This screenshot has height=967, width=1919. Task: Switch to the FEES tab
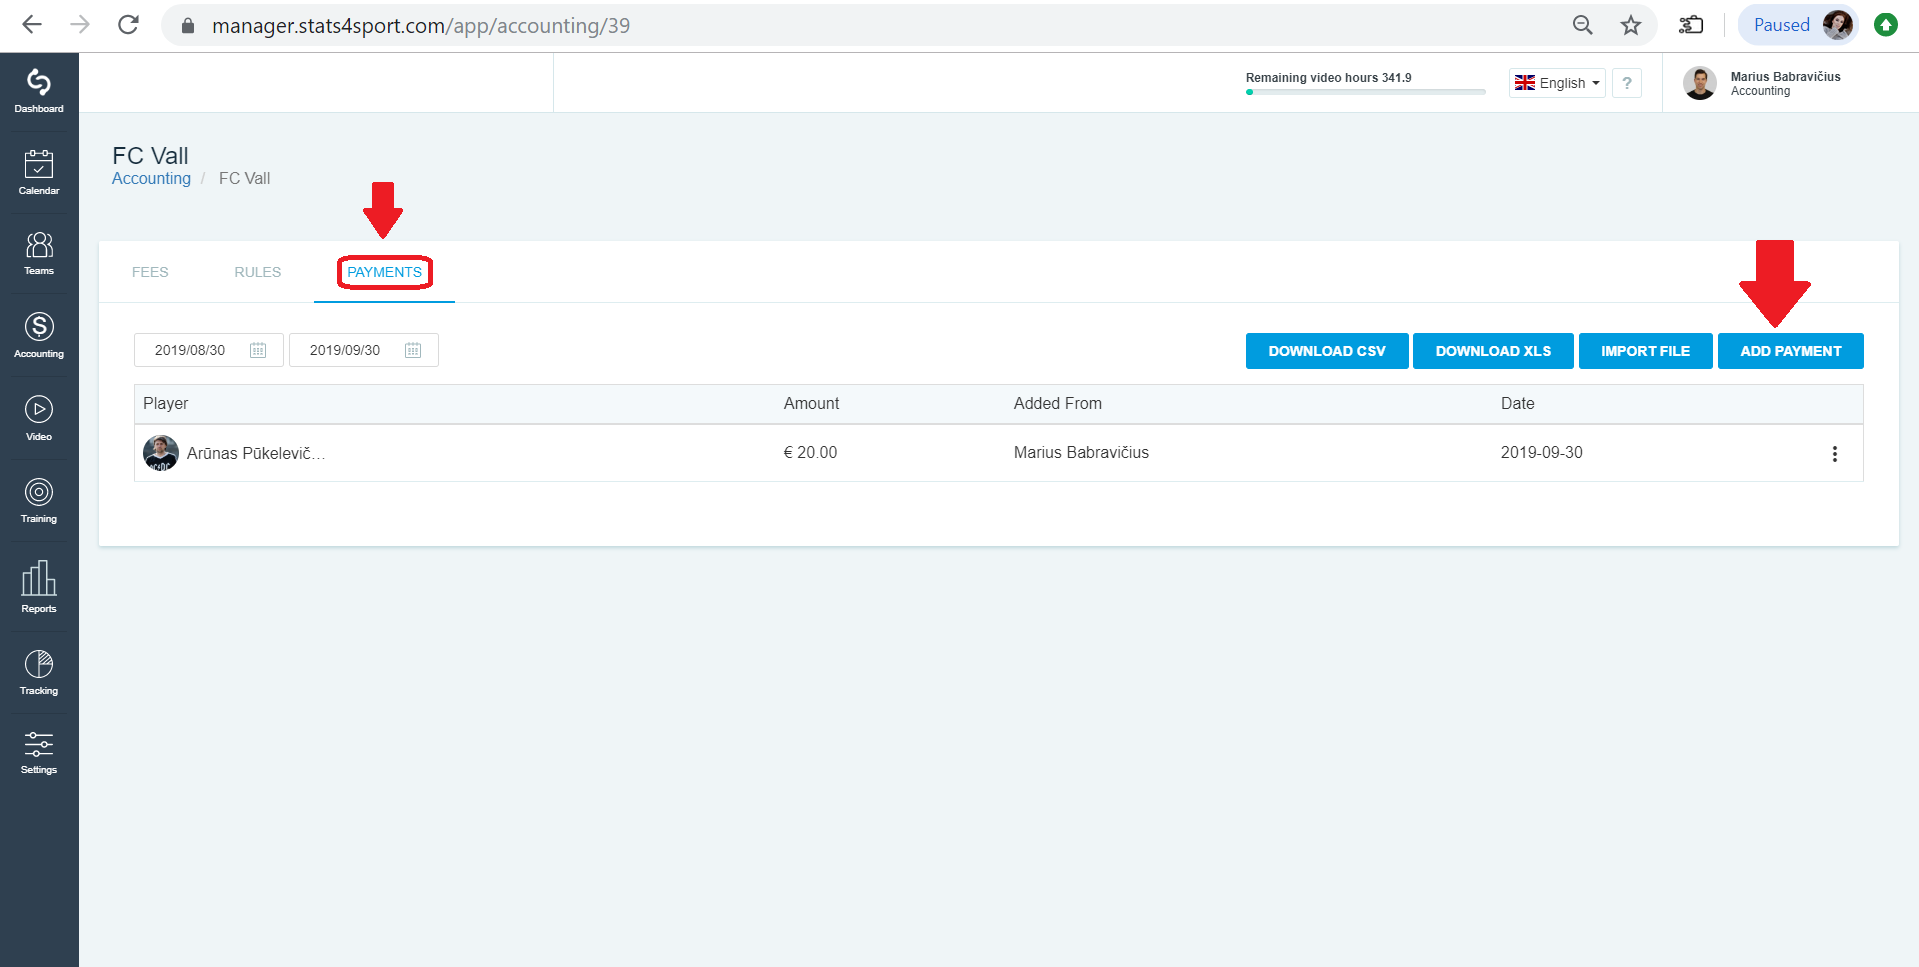coord(150,272)
